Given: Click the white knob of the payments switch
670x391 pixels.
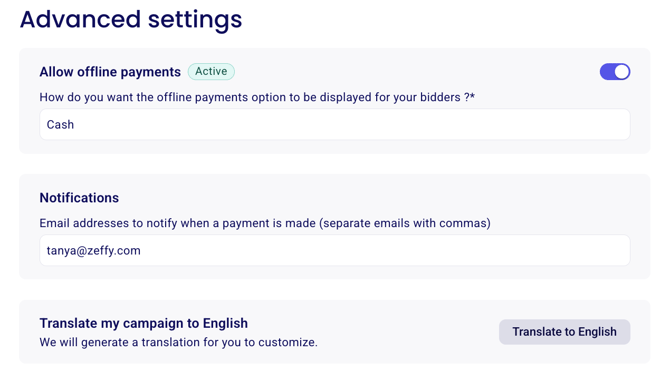Looking at the screenshot, I should point(622,72).
